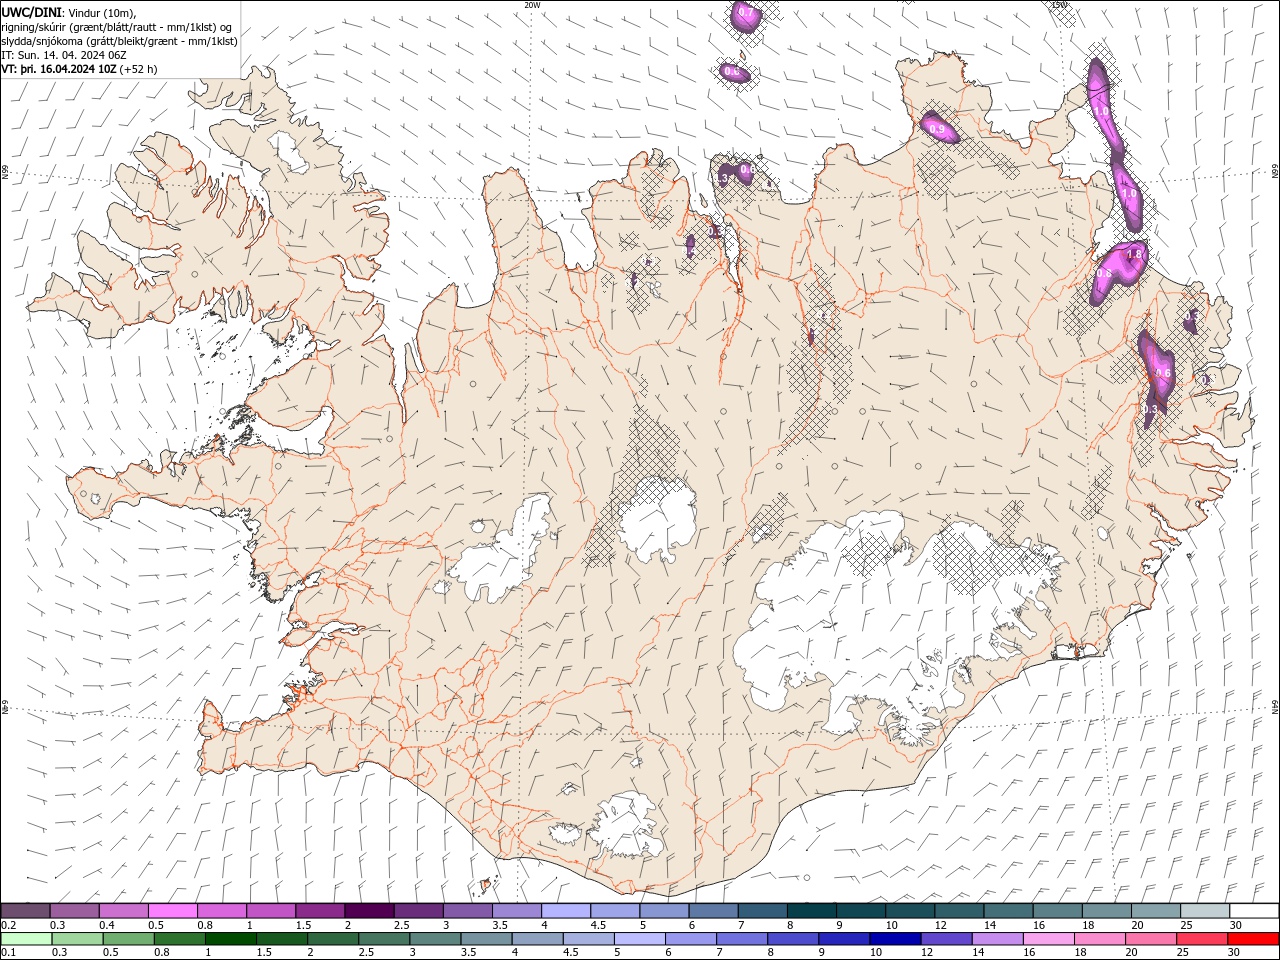The image size is (1280, 960).
Task: Click the 'slydda/snjókoma' legend description line
Action: 120,41
